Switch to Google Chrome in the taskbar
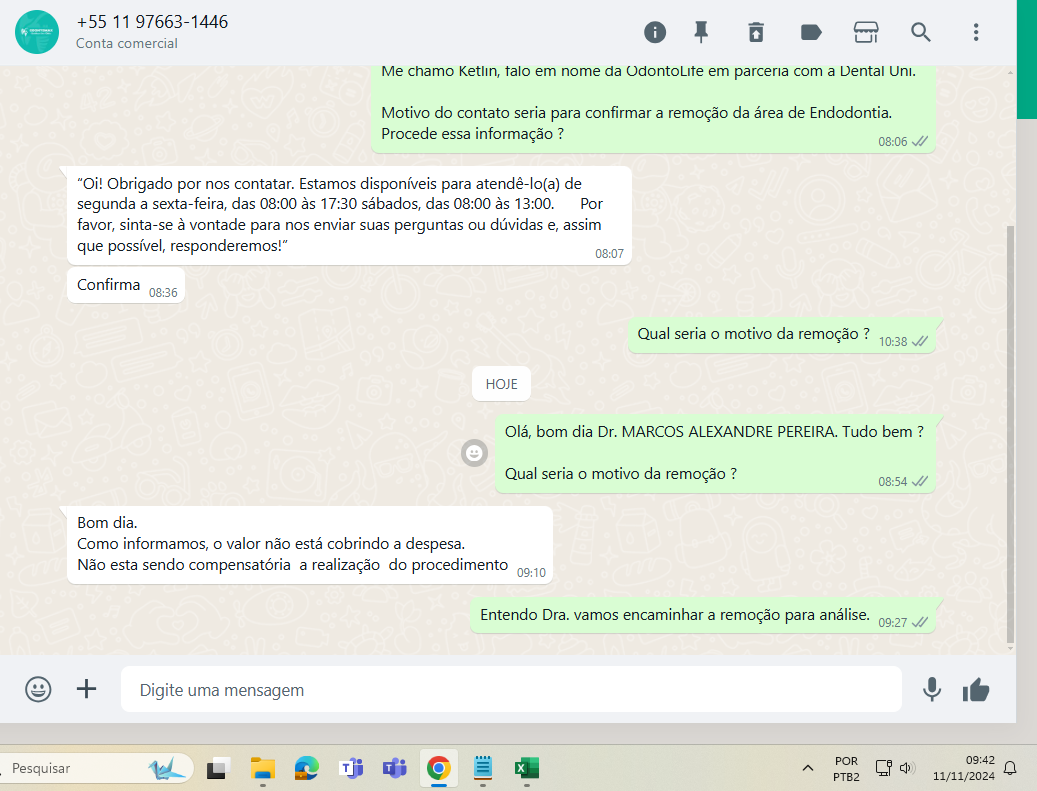 coord(438,768)
